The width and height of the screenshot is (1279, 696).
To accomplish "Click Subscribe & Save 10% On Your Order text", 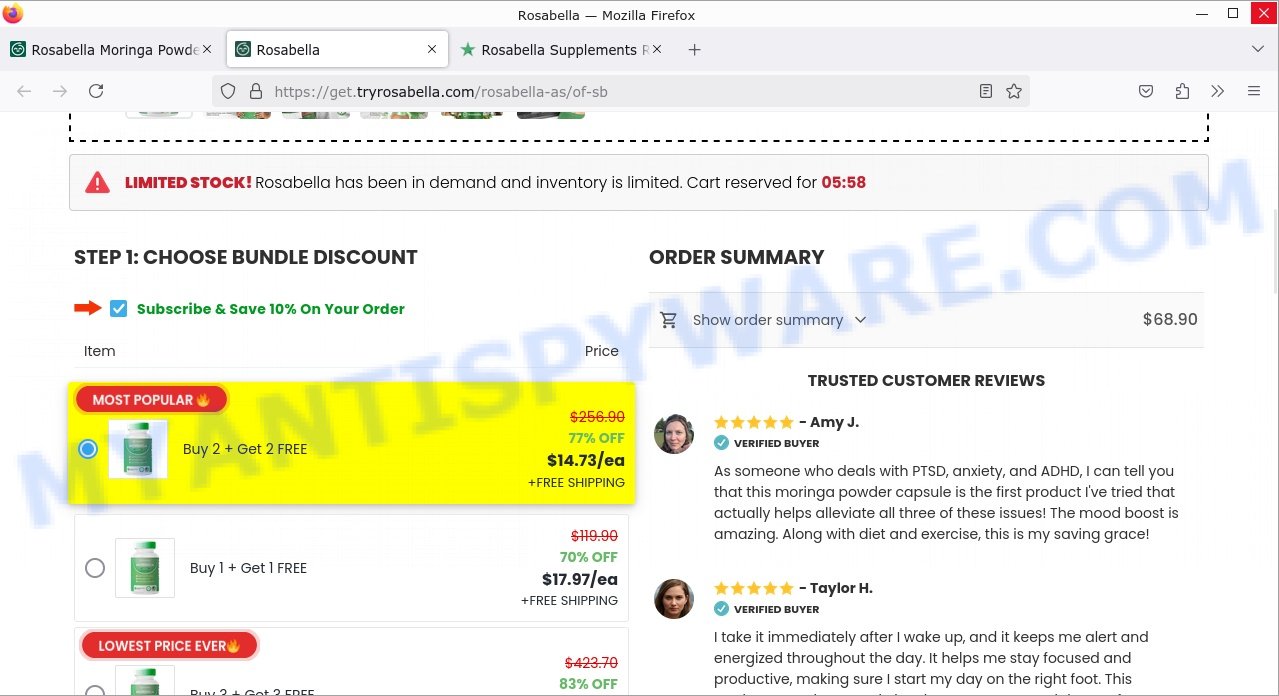I will 271,308.
